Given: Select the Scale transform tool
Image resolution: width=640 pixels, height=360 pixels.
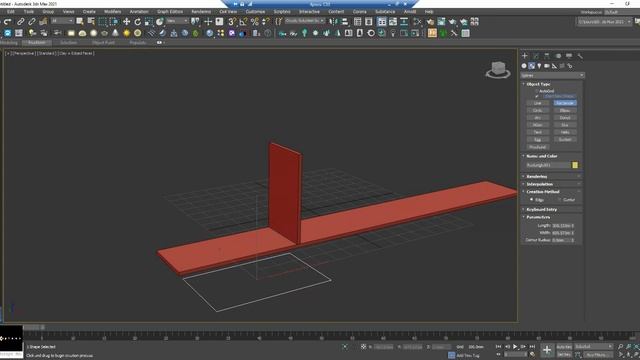Looking at the screenshot, I should [149, 22].
